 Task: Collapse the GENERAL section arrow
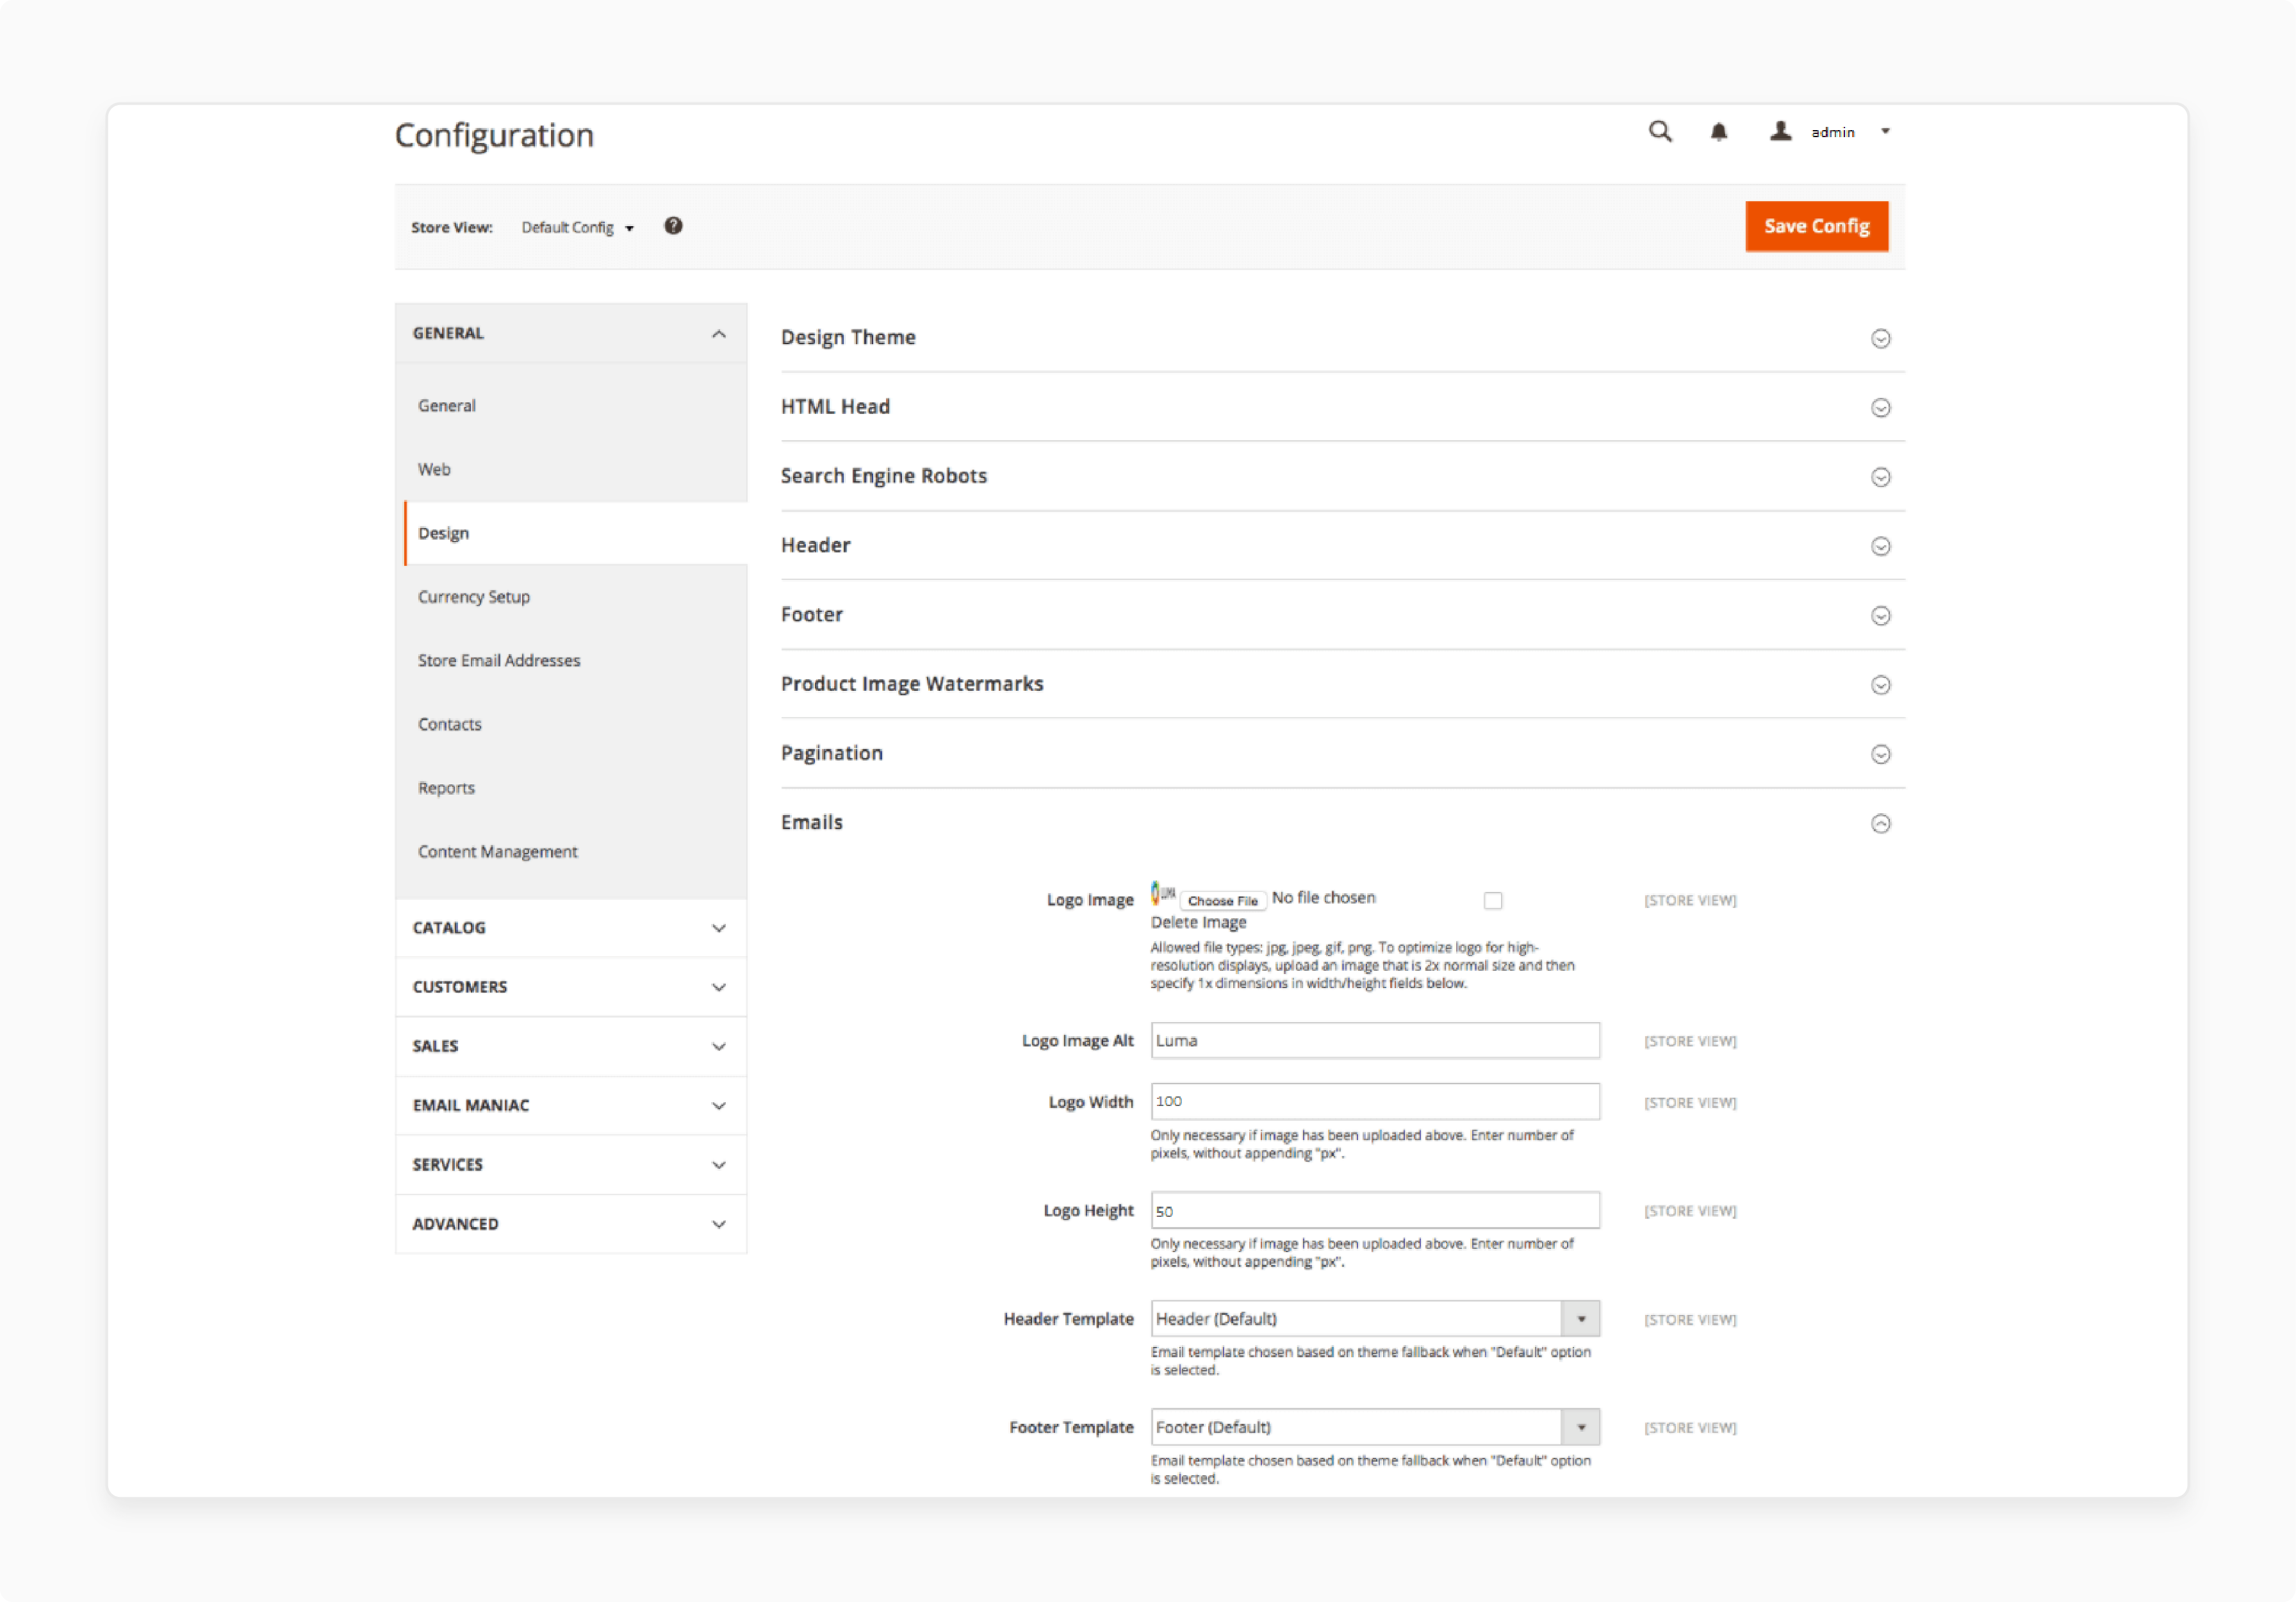pos(718,333)
